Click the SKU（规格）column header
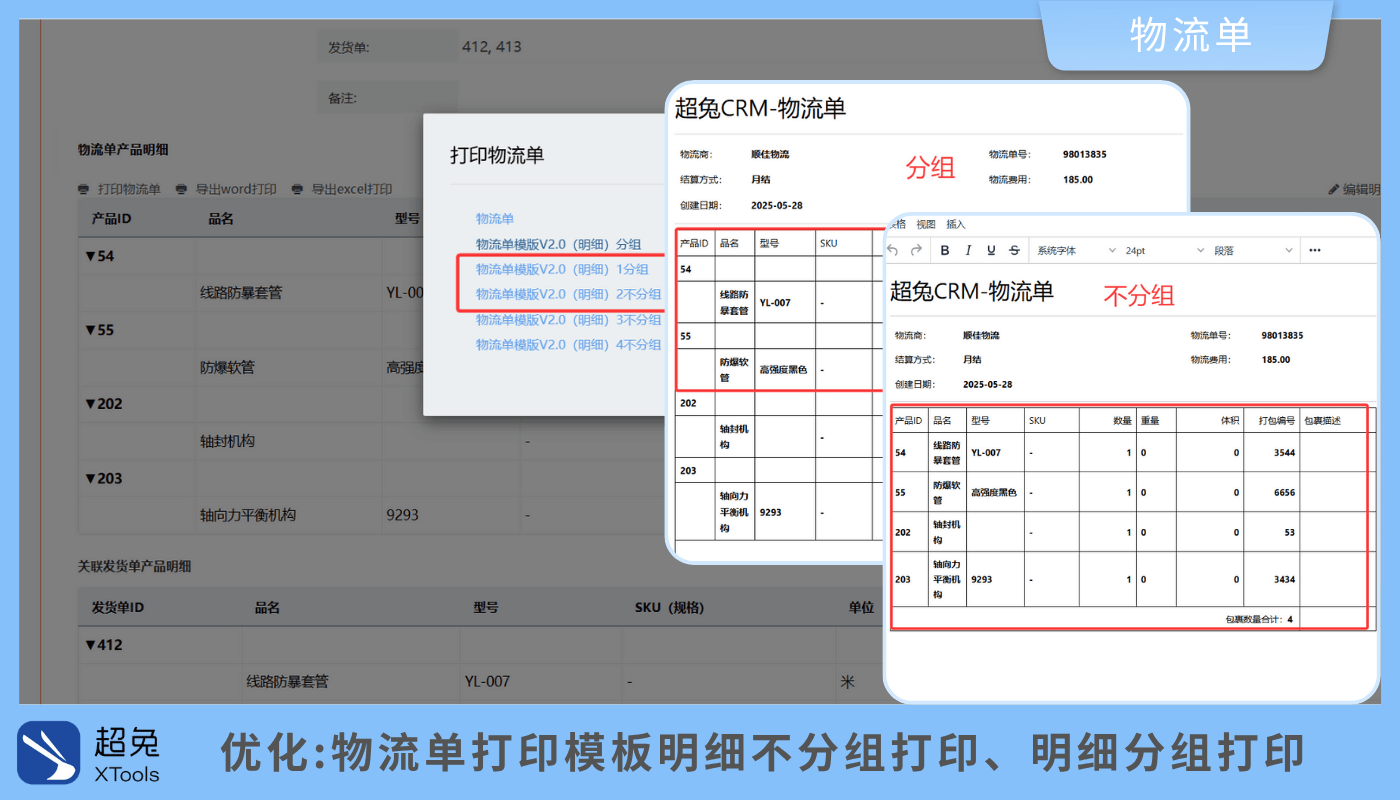The width and height of the screenshot is (1400, 800). tap(669, 608)
